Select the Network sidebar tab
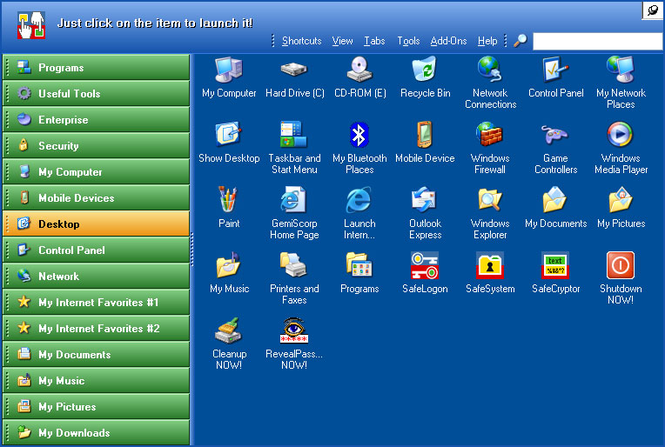Image resolution: width=665 pixels, height=447 pixels. (x=96, y=276)
